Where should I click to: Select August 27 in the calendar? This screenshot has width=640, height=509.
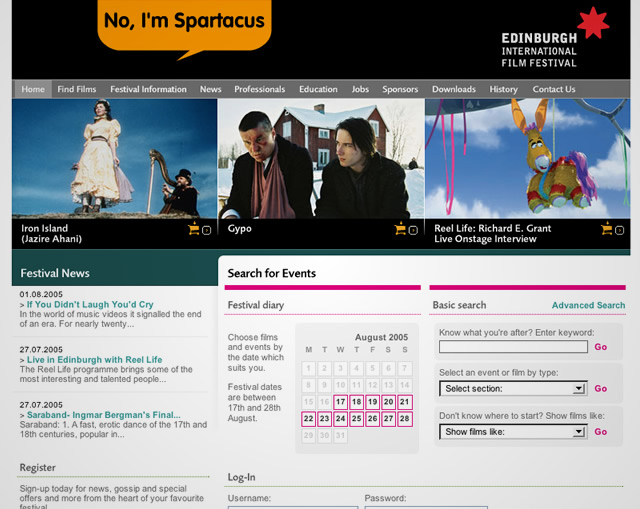tap(389, 419)
